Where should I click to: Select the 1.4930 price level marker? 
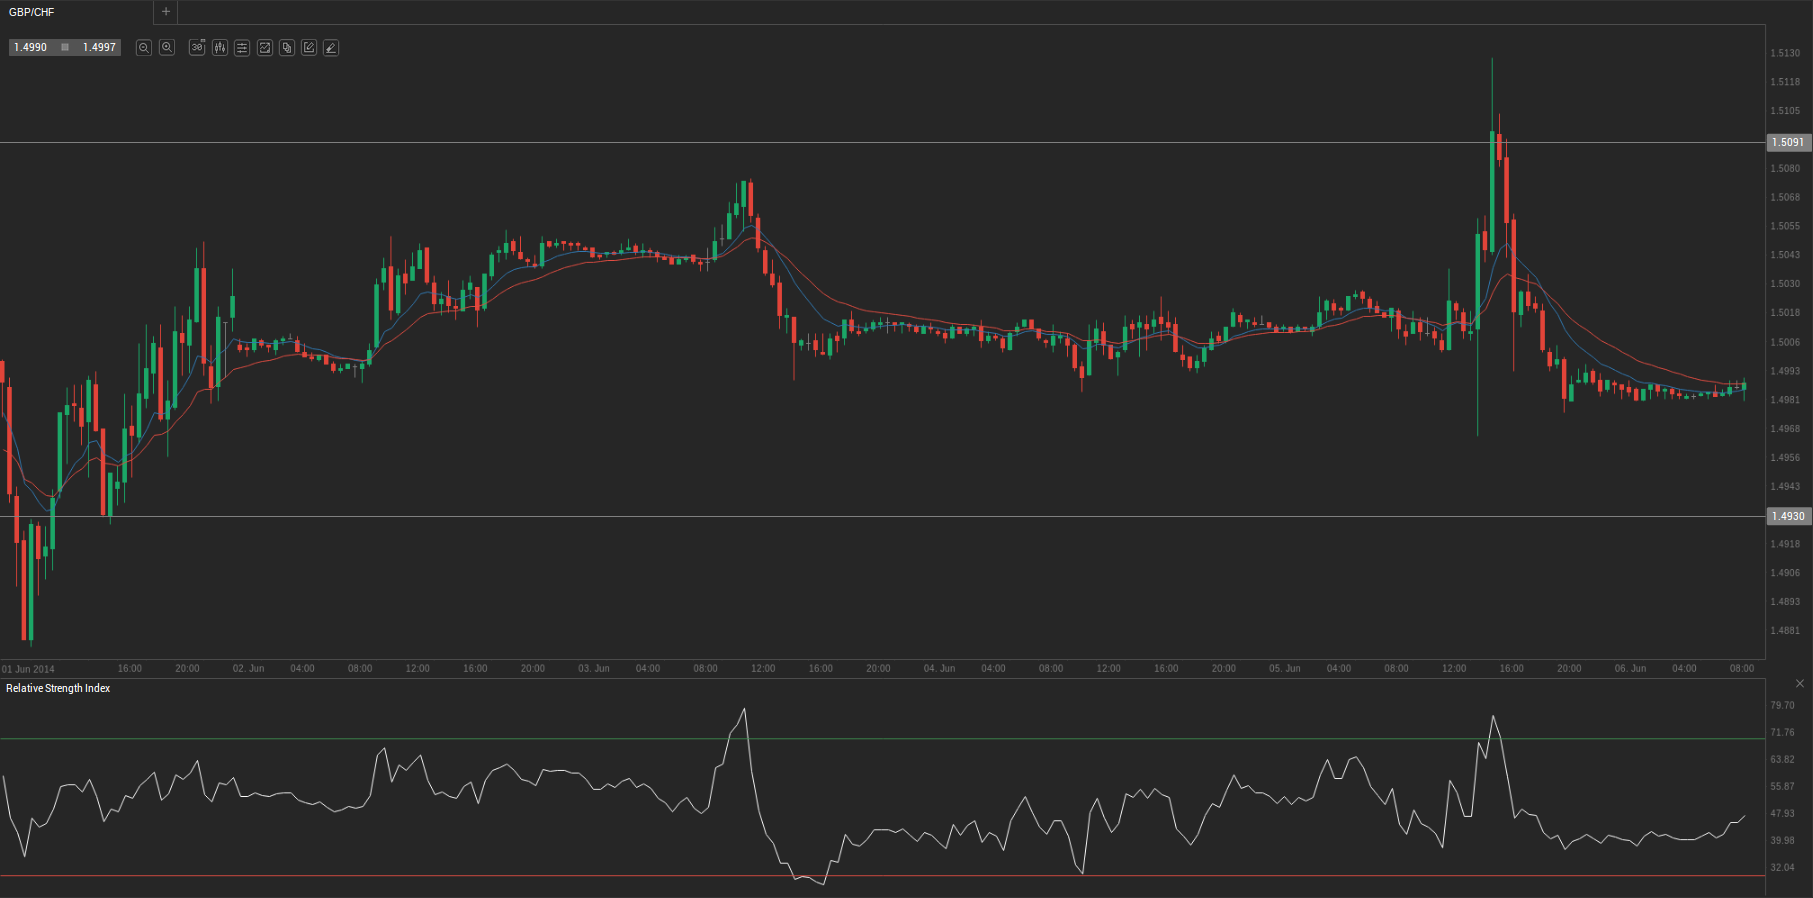tap(1789, 516)
